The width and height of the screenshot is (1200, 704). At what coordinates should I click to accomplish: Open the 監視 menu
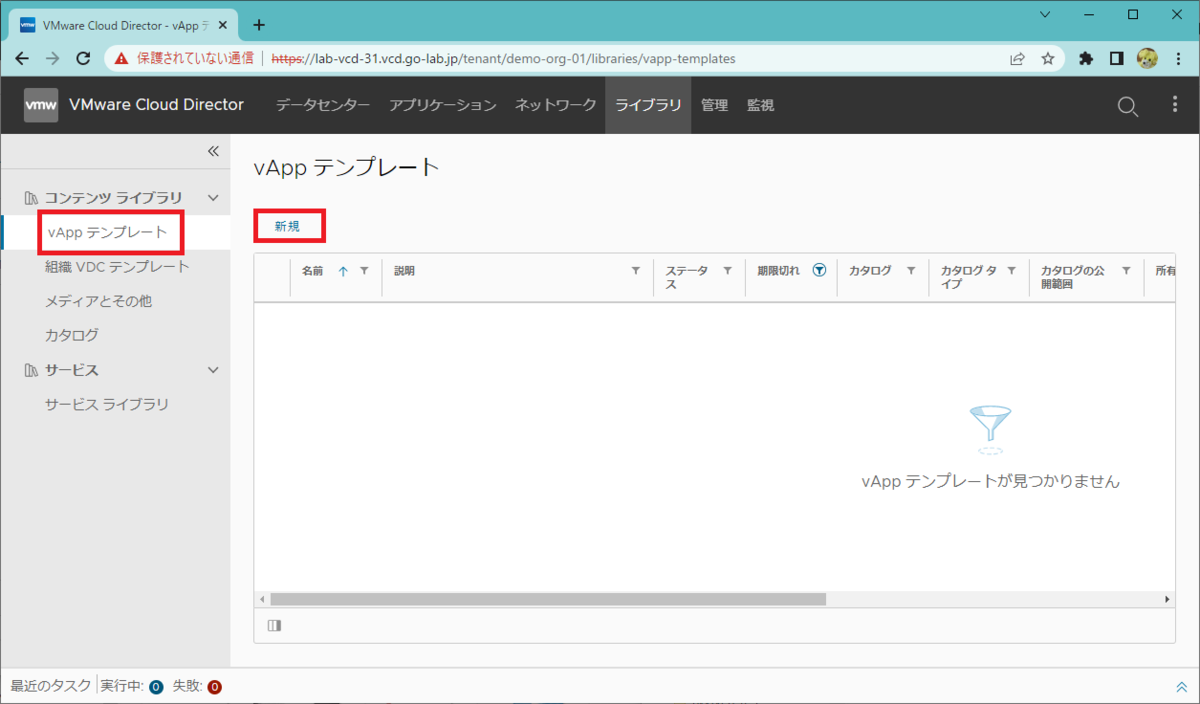pos(760,105)
